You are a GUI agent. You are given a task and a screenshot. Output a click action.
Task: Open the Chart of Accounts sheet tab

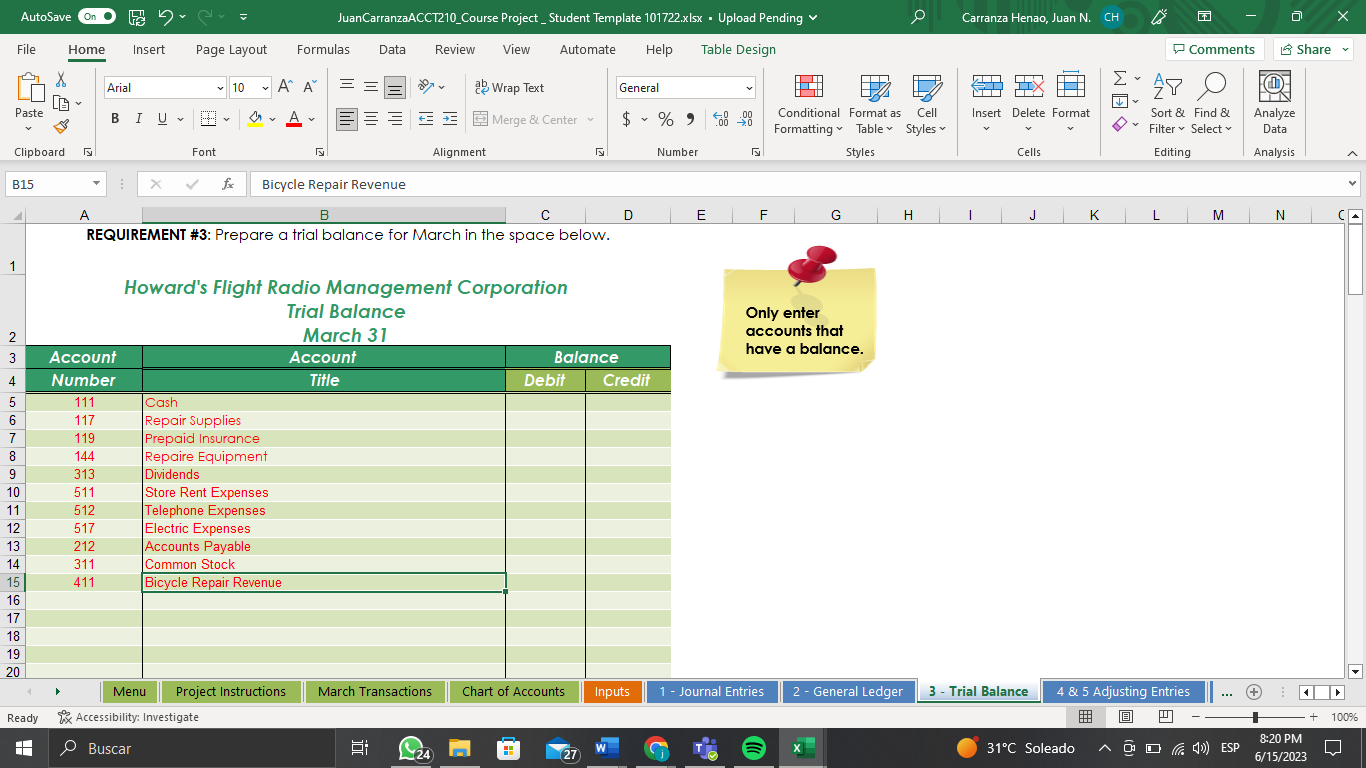(x=513, y=691)
